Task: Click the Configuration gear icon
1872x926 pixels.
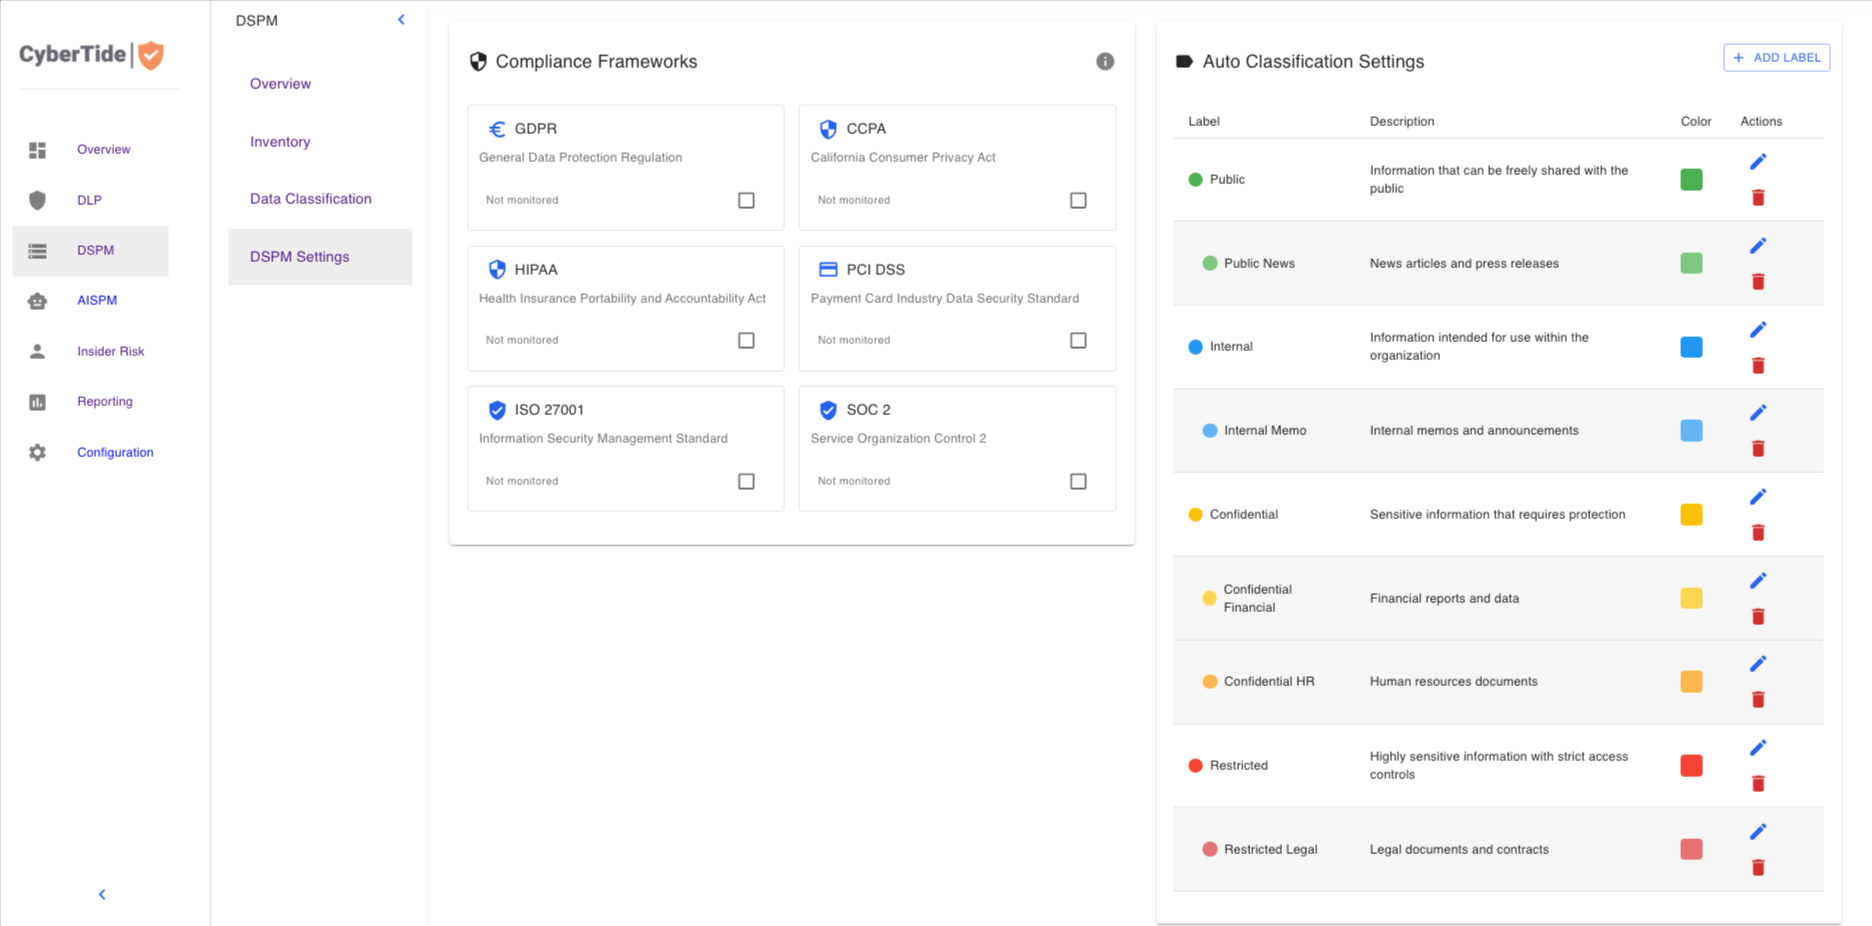Action: (37, 453)
